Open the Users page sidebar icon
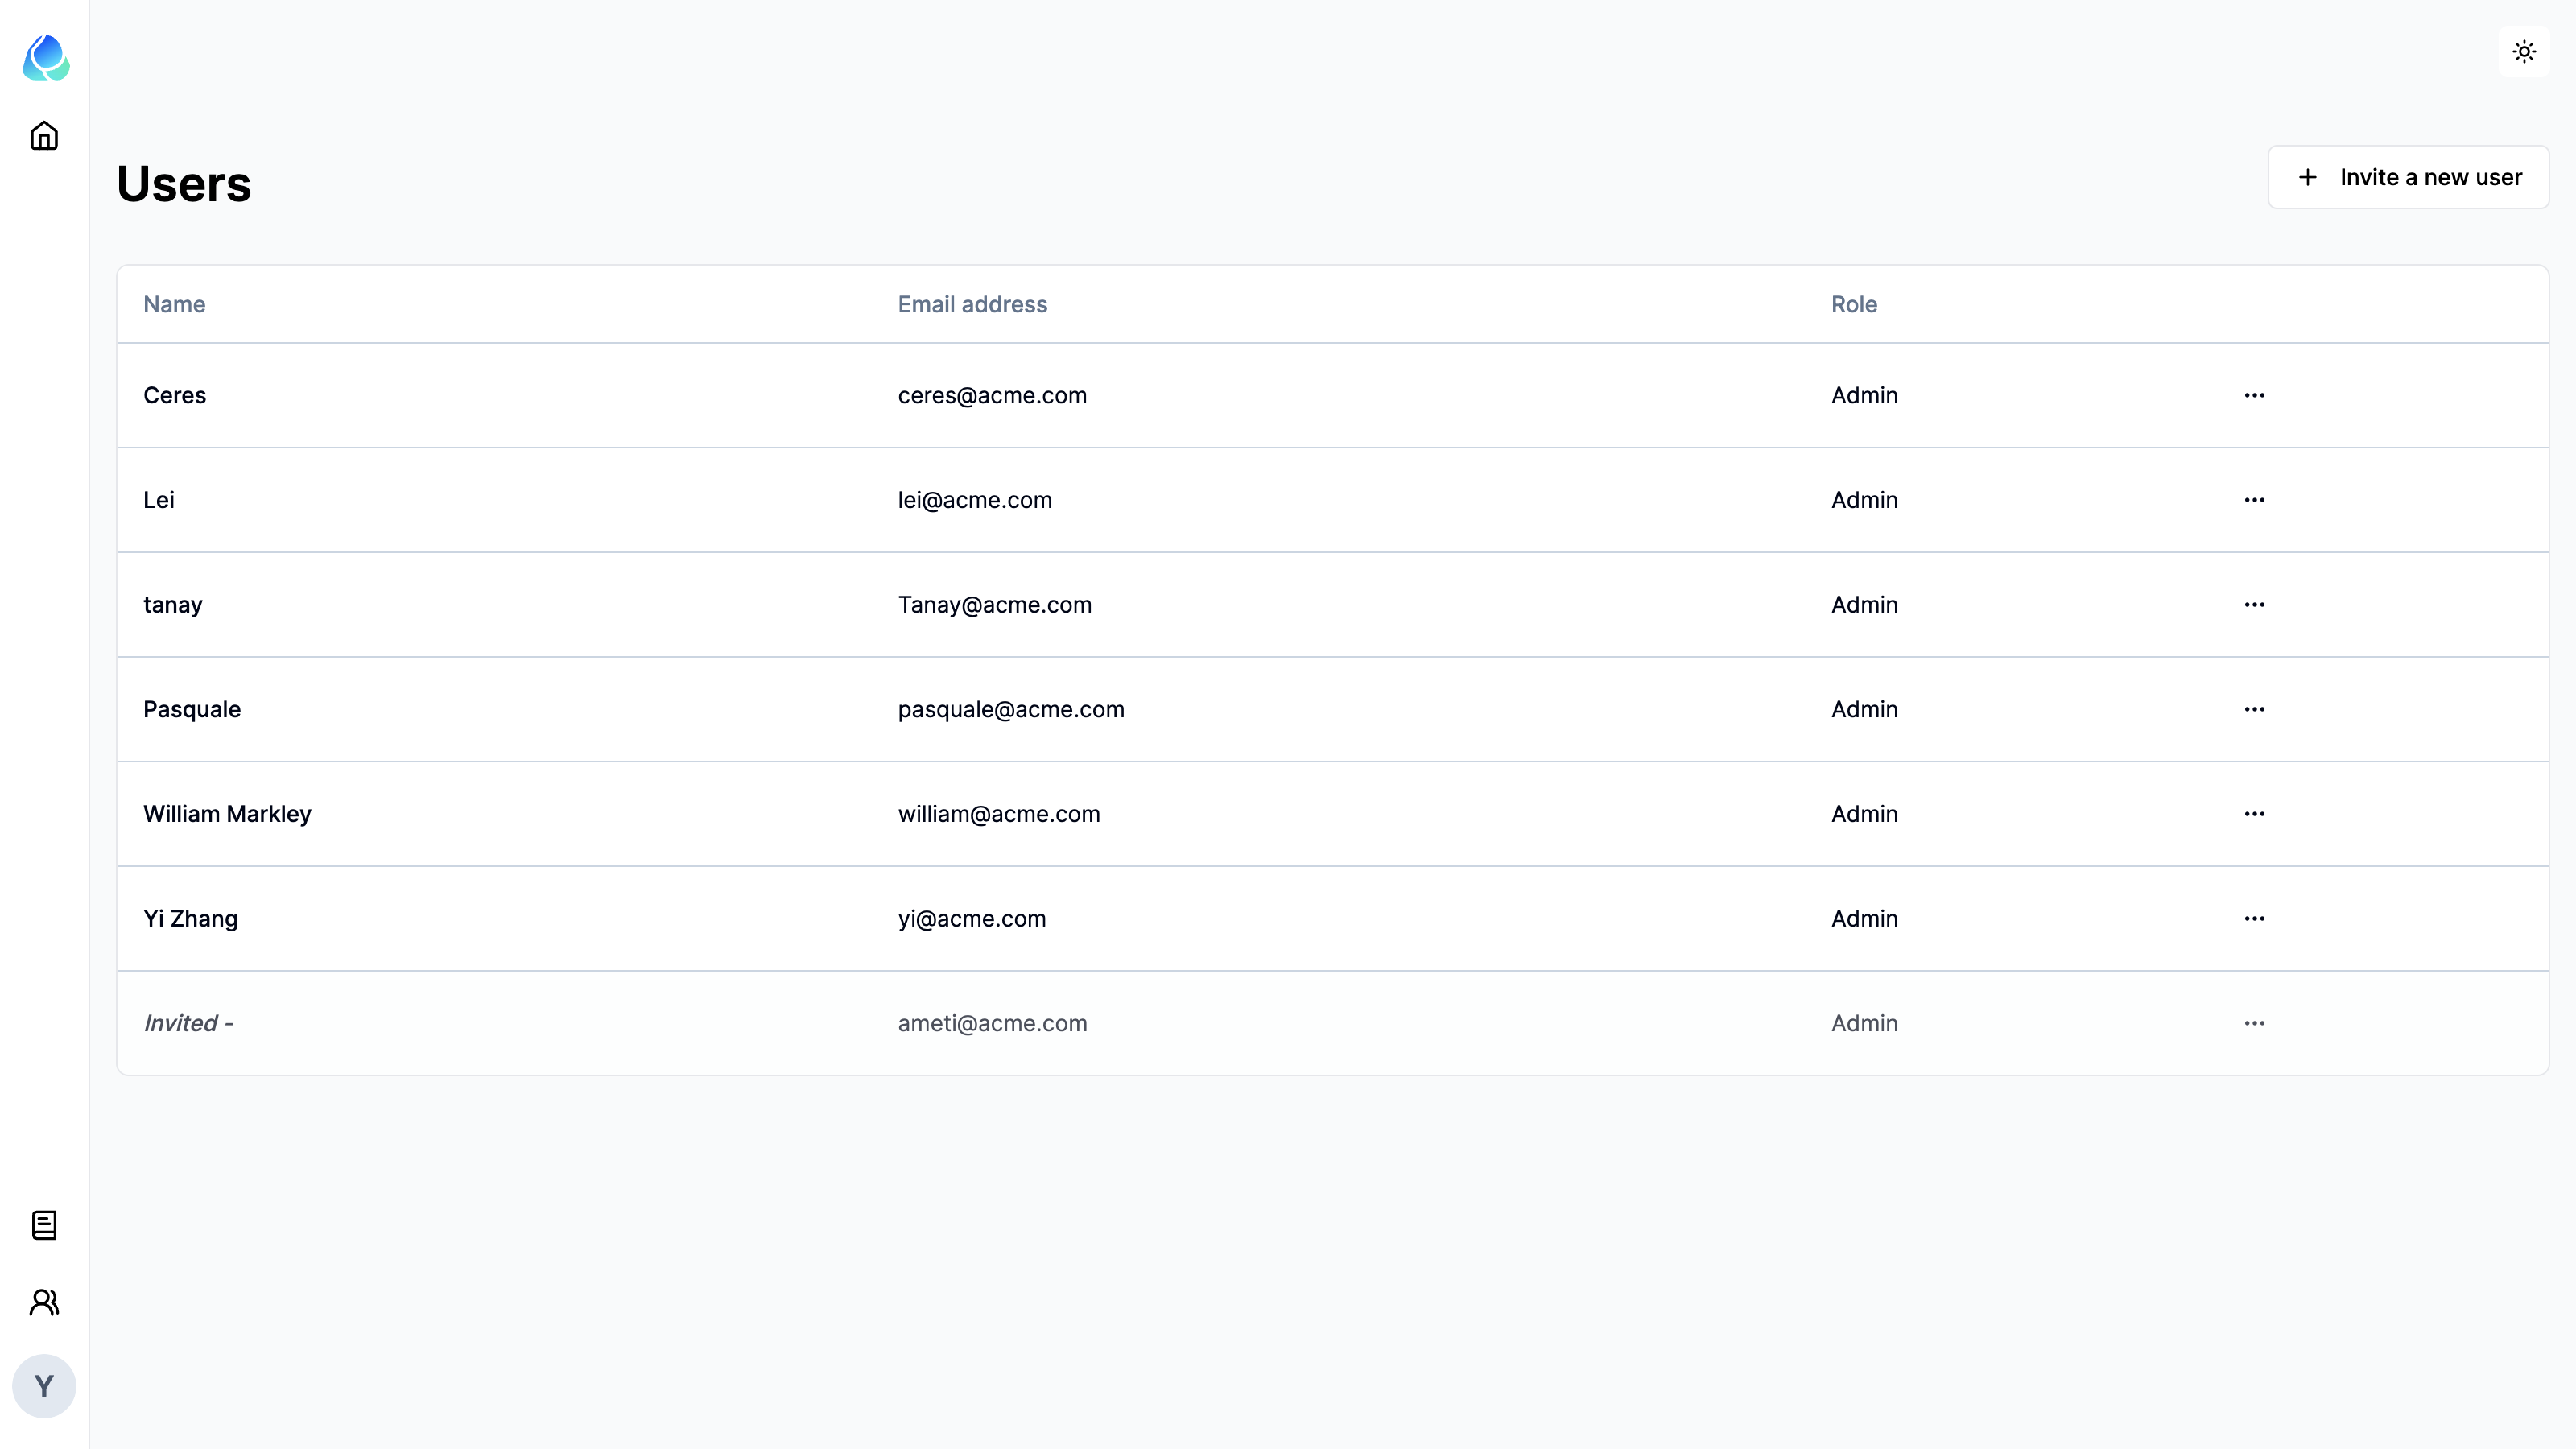 44,1302
